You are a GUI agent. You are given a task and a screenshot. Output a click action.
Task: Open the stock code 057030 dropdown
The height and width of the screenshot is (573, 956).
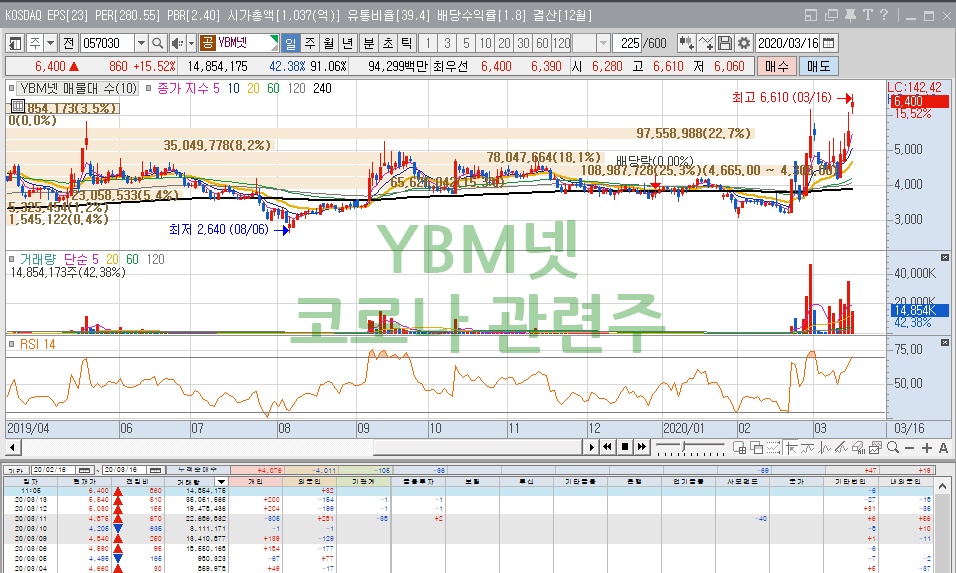click(141, 43)
